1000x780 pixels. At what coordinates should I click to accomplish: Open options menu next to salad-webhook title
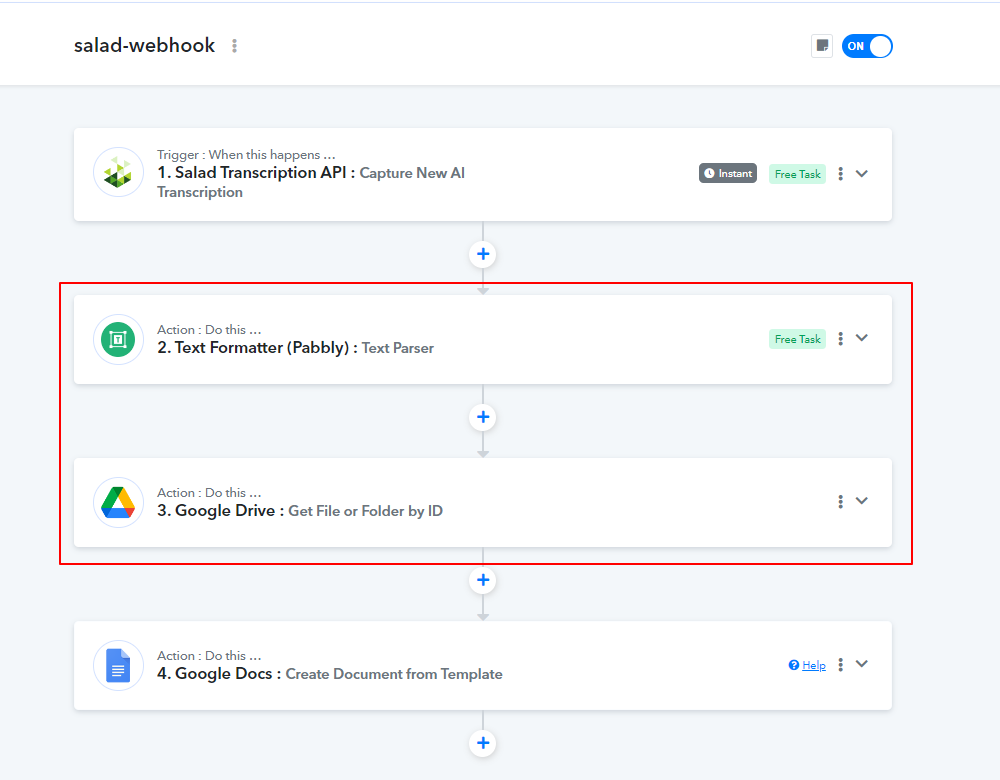235,46
